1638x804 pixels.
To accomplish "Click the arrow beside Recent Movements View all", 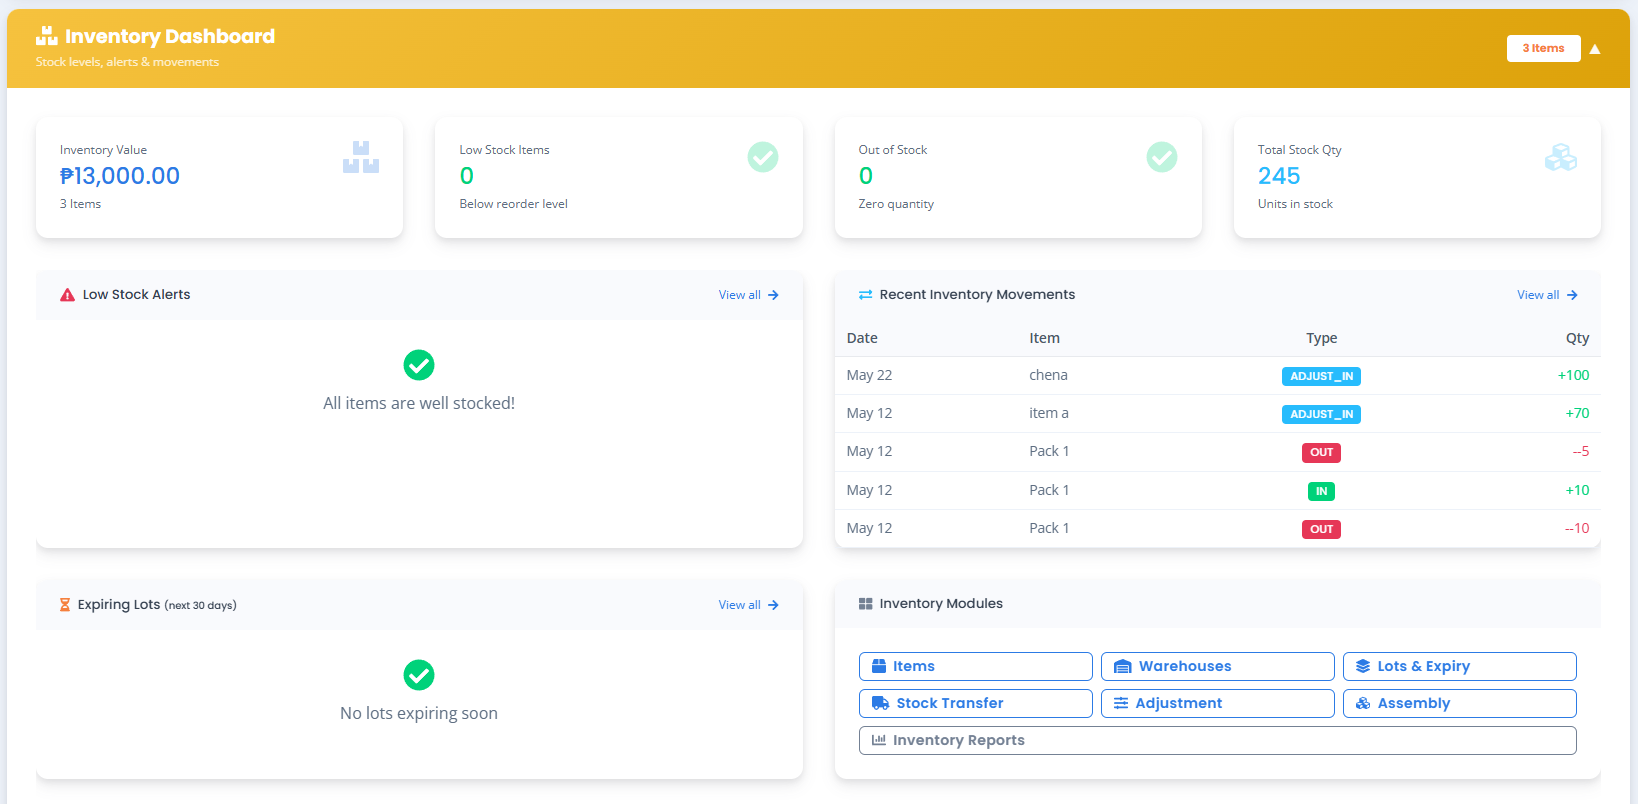I will (1572, 295).
